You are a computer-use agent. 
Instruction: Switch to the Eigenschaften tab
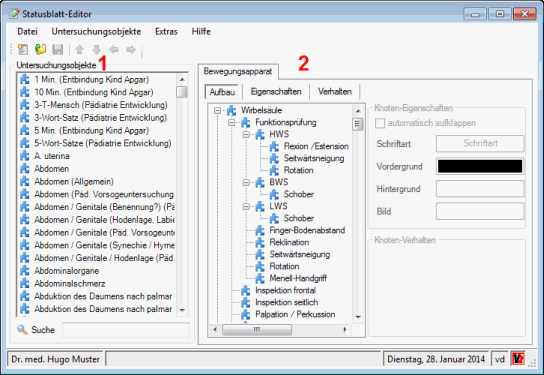coord(276,92)
